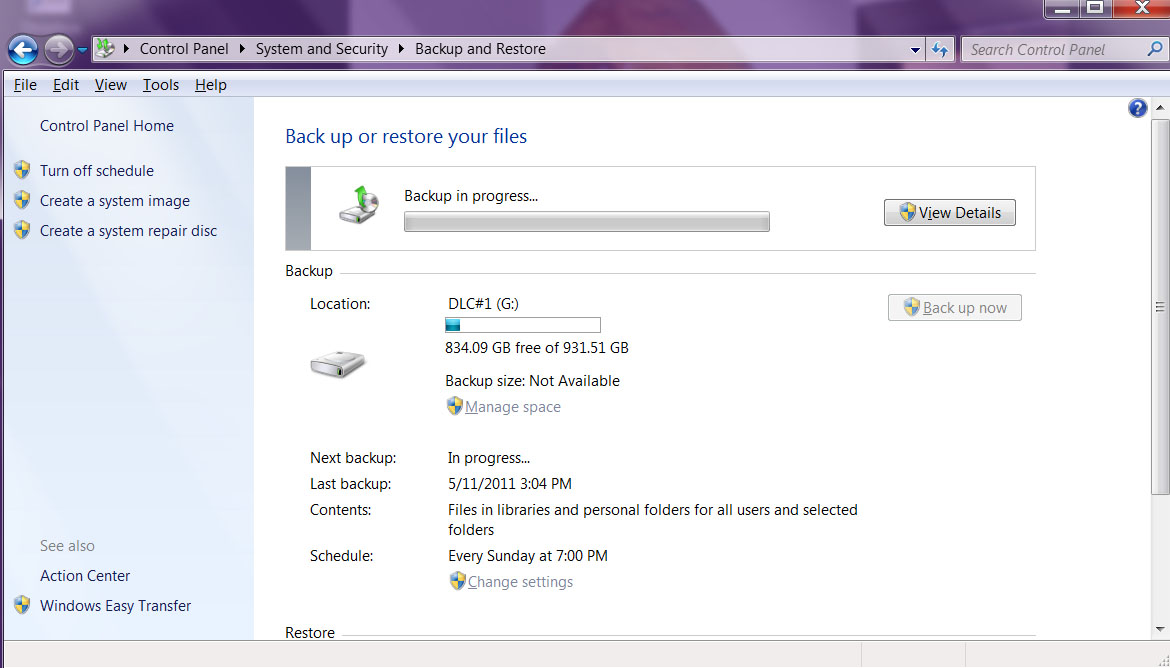Click the Forward navigation arrow button
Viewport: 1170px width, 668px height.
59,49
